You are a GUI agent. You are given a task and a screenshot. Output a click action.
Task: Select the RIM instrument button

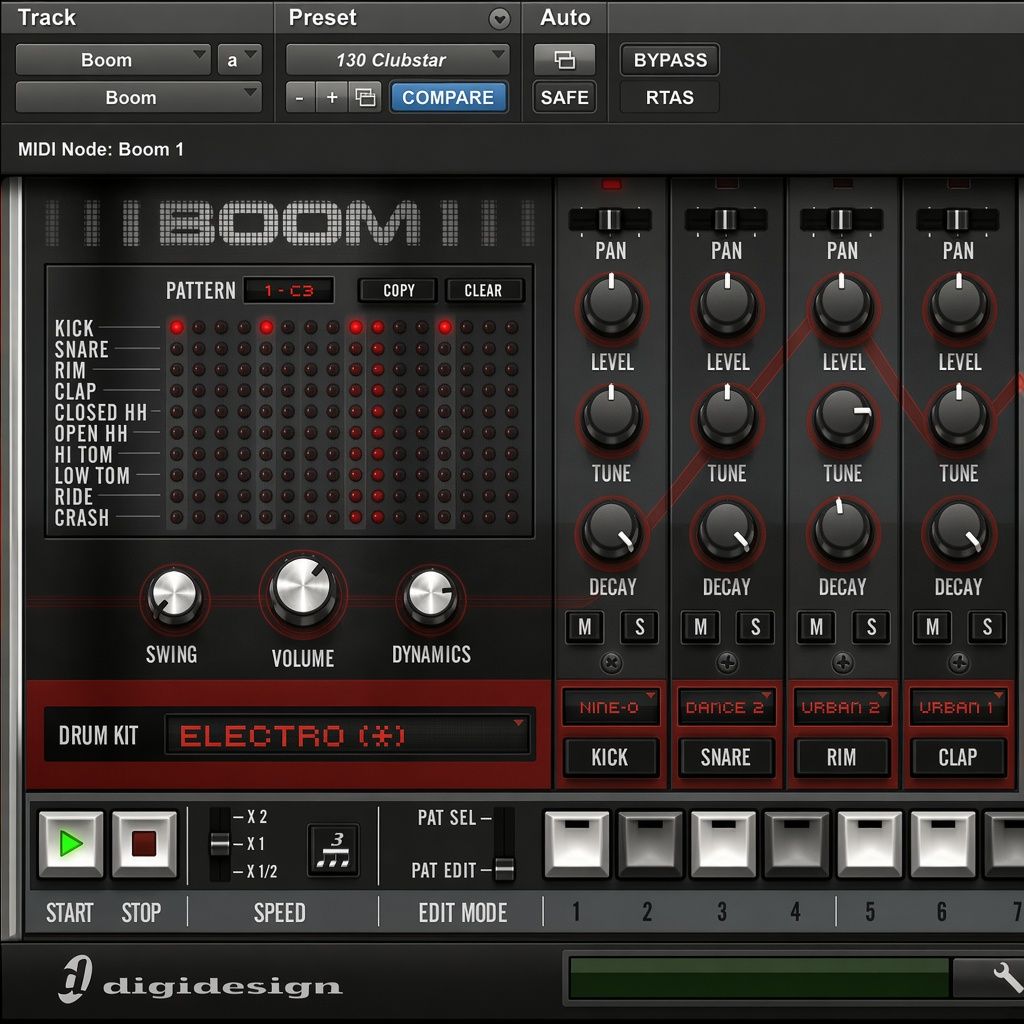point(842,758)
